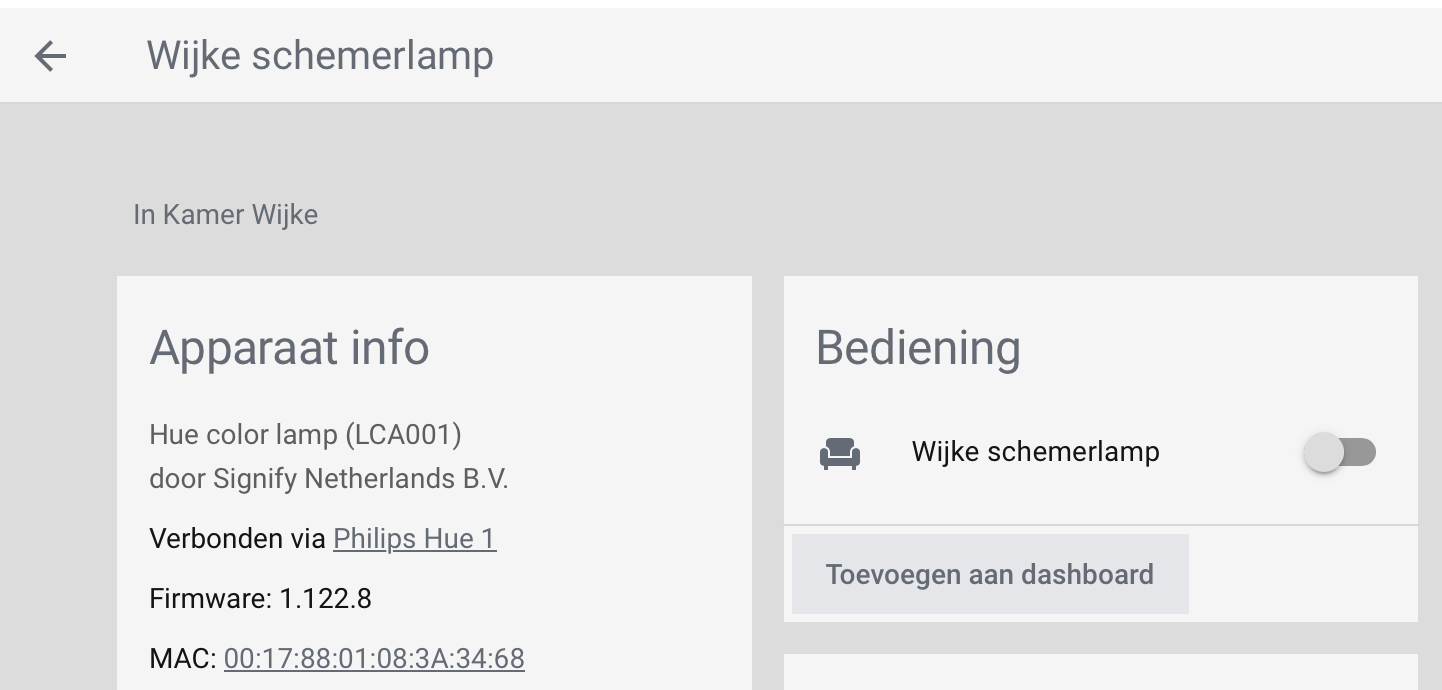The image size is (1442, 690).
Task: Click the In Kamer Wijke area label
Action: (x=226, y=215)
